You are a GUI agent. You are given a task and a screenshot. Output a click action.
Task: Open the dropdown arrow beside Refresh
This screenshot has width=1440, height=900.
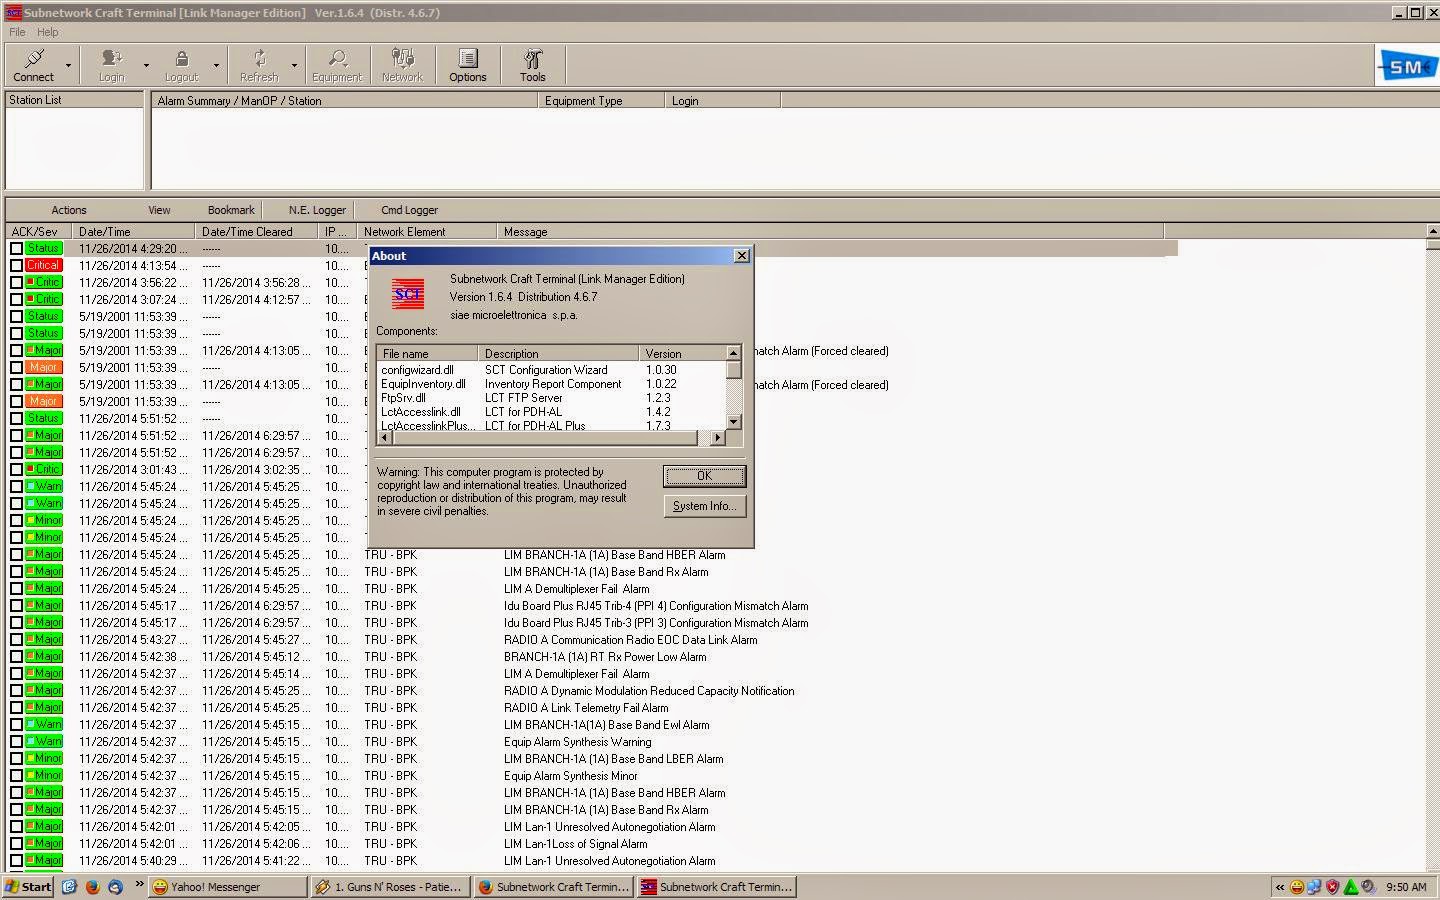[x=294, y=66]
